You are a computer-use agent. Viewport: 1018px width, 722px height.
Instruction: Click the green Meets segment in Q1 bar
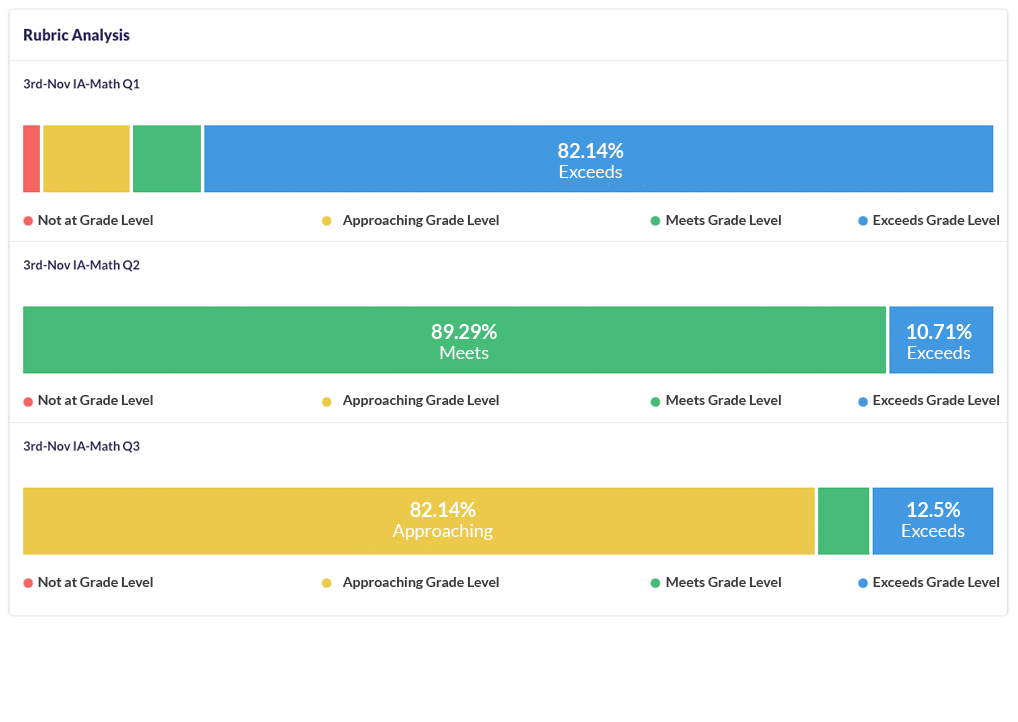(x=167, y=159)
